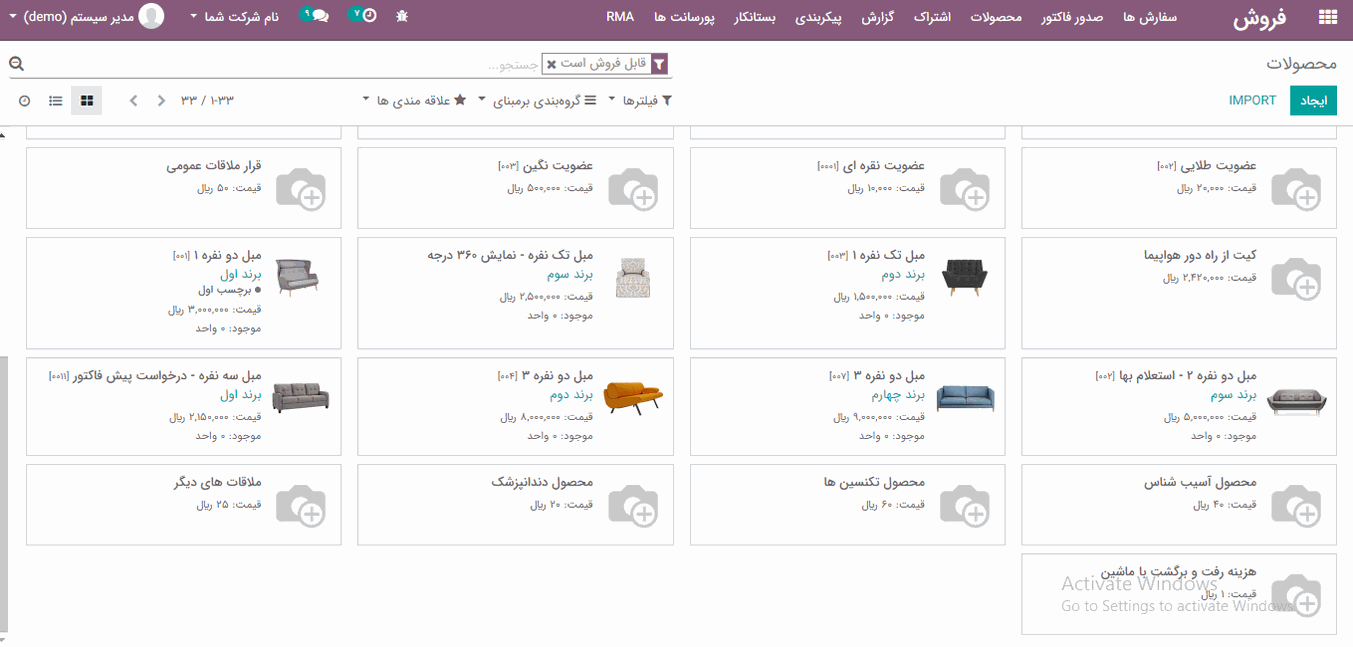
Task: Open the محصولات menu
Action: (x=995, y=17)
